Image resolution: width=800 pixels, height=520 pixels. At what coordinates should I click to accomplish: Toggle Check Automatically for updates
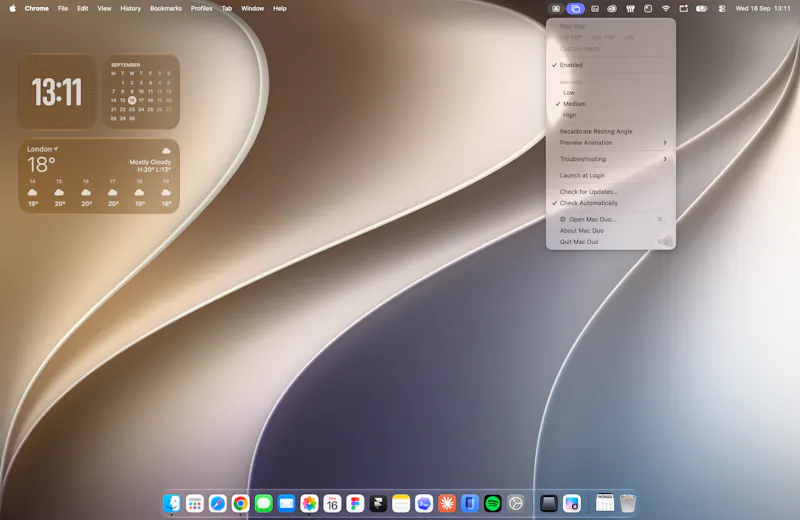(611, 203)
